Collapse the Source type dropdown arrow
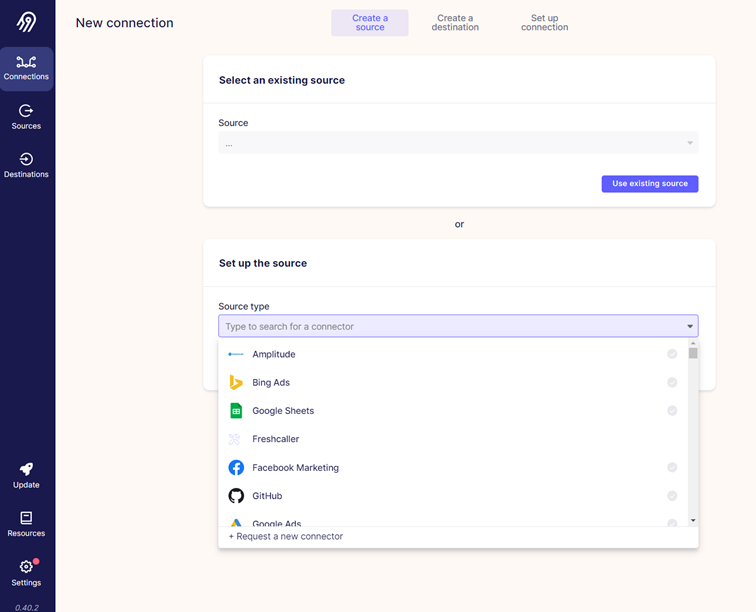 [x=689, y=326]
